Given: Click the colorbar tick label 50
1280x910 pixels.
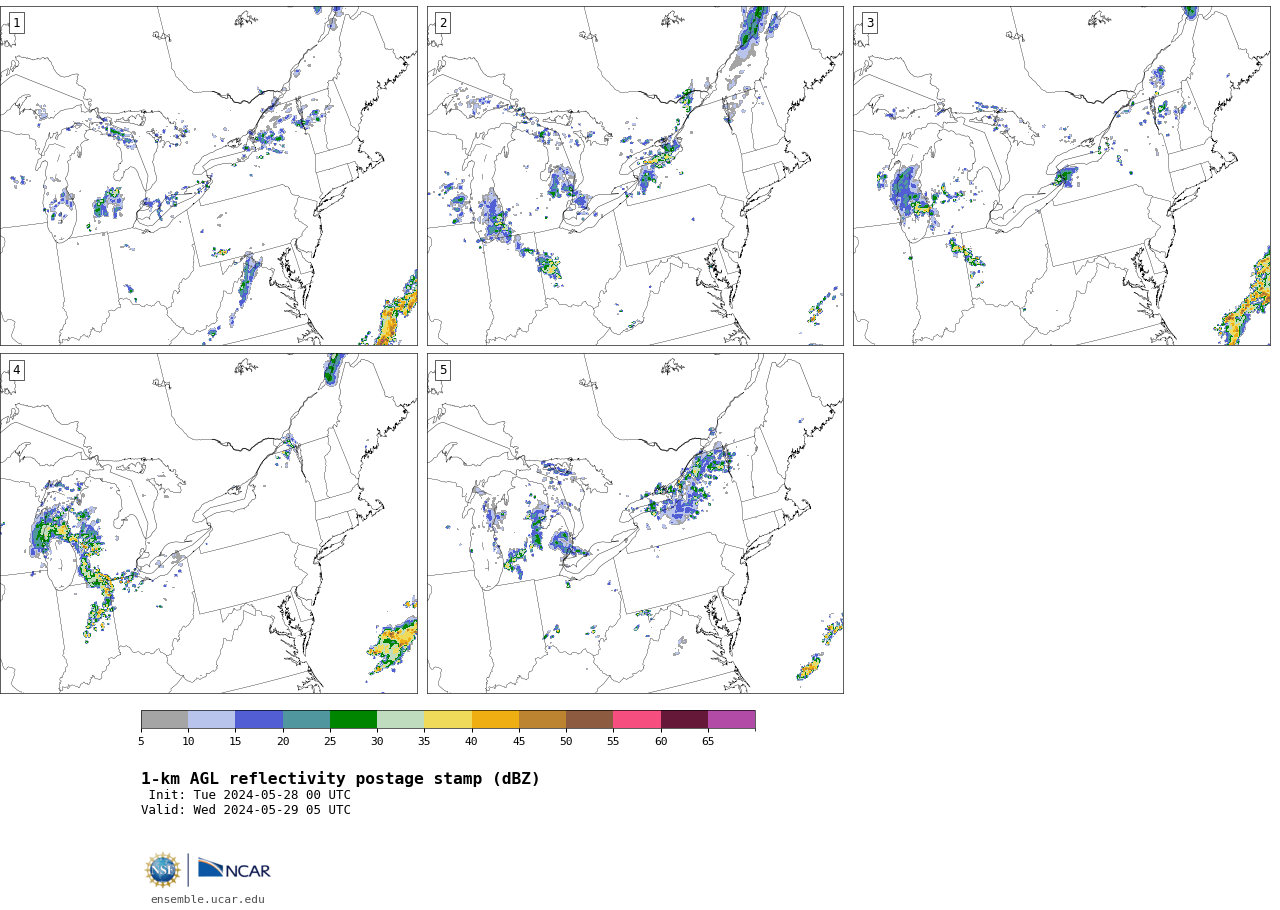Looking at the screenshot, I should coord(566,742).
